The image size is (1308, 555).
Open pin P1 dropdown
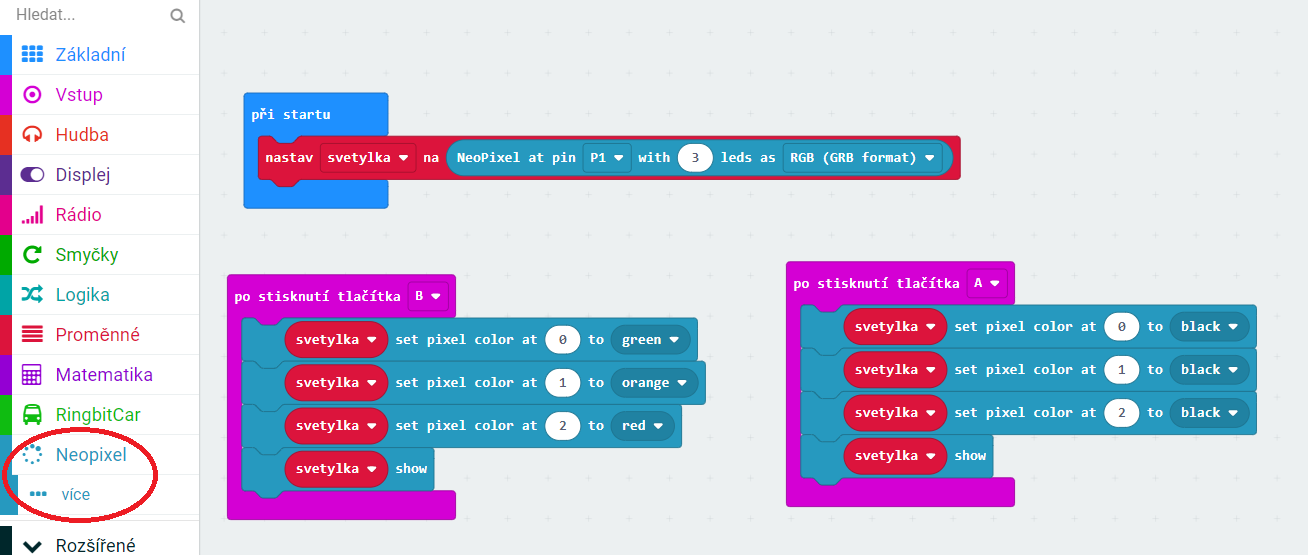pos(607,158)
